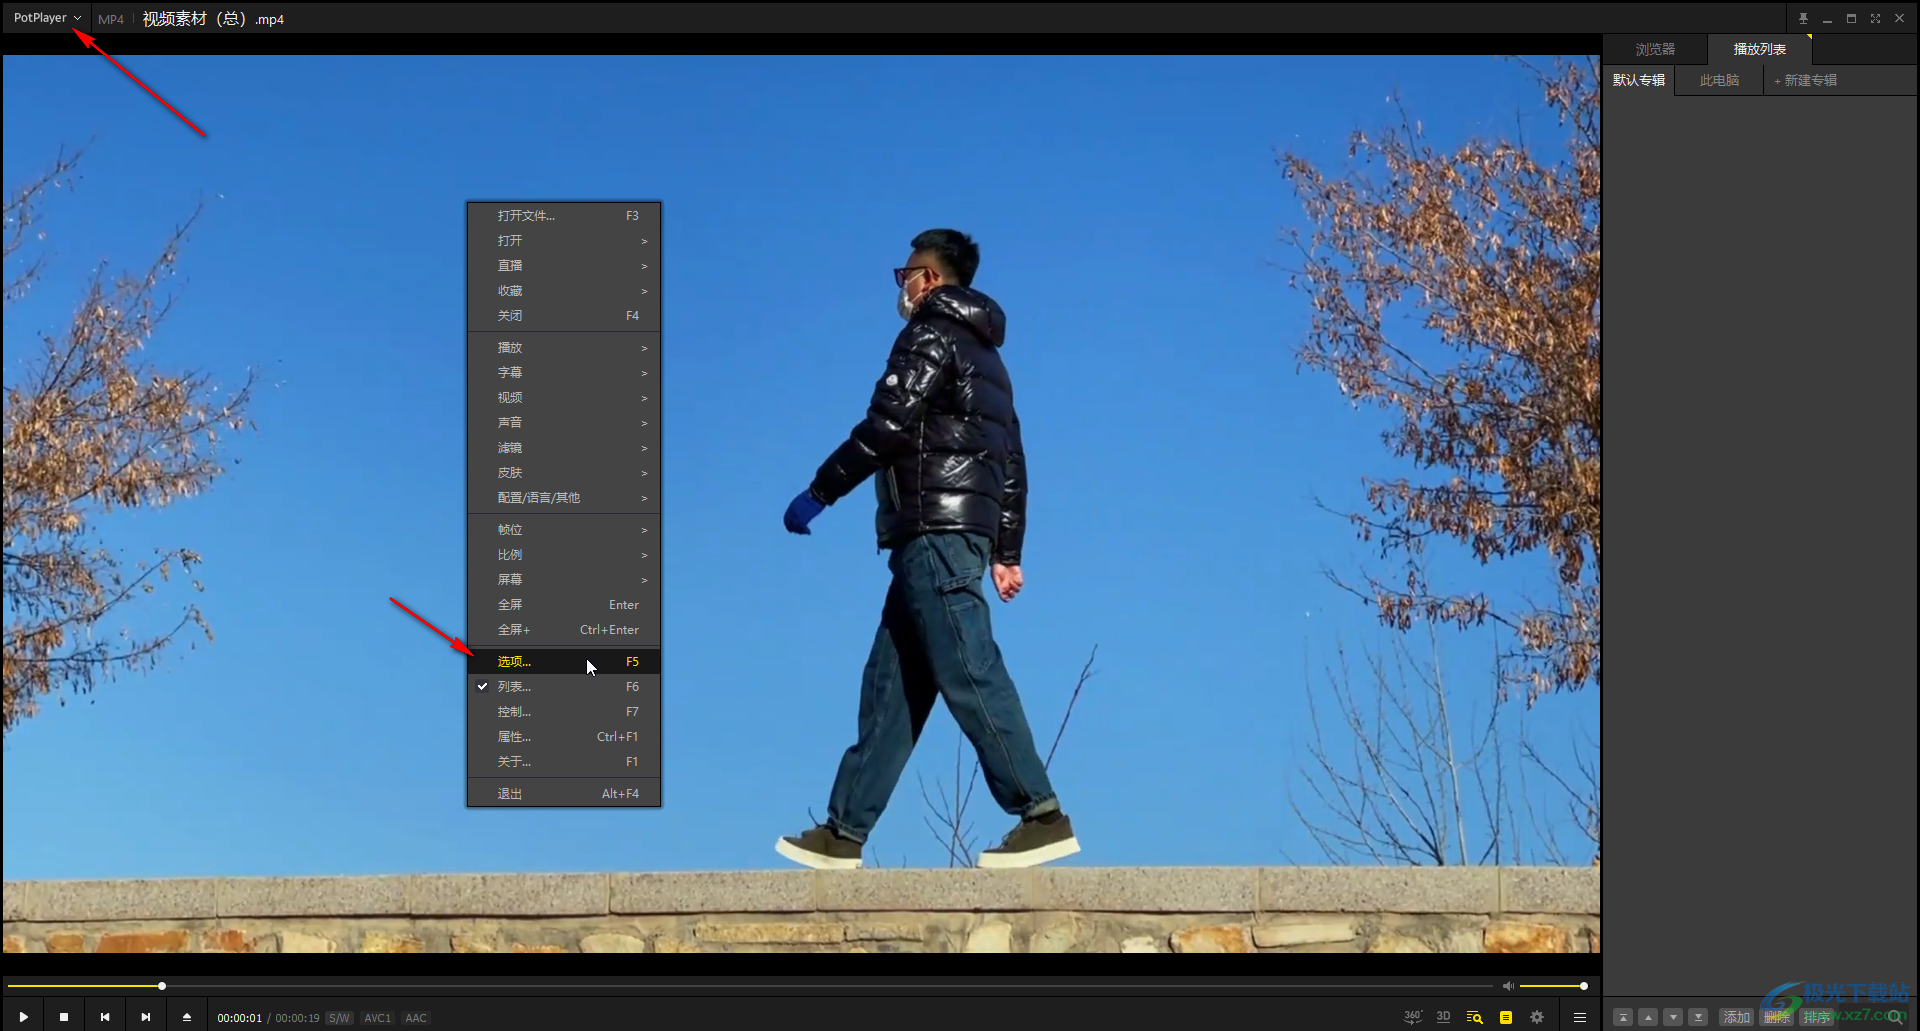Select 全屏 in the context menu
Screen dimensions: 1920x1031
(x=564, y=605)
